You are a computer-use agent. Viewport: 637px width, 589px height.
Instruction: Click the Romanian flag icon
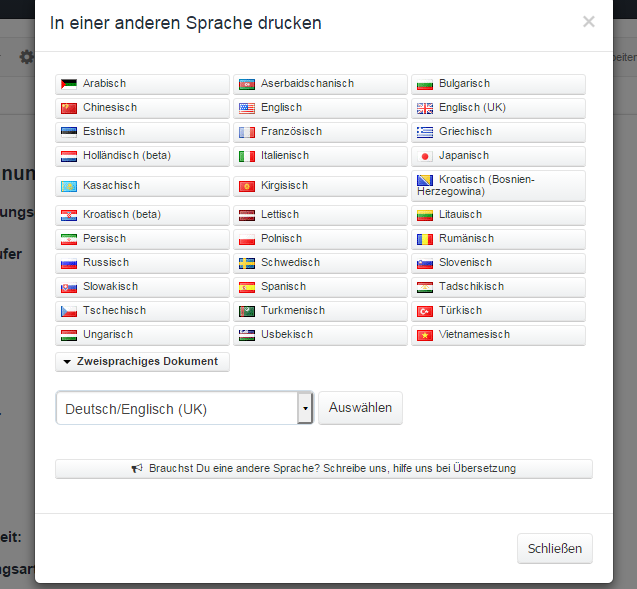[x=425, y=239]
